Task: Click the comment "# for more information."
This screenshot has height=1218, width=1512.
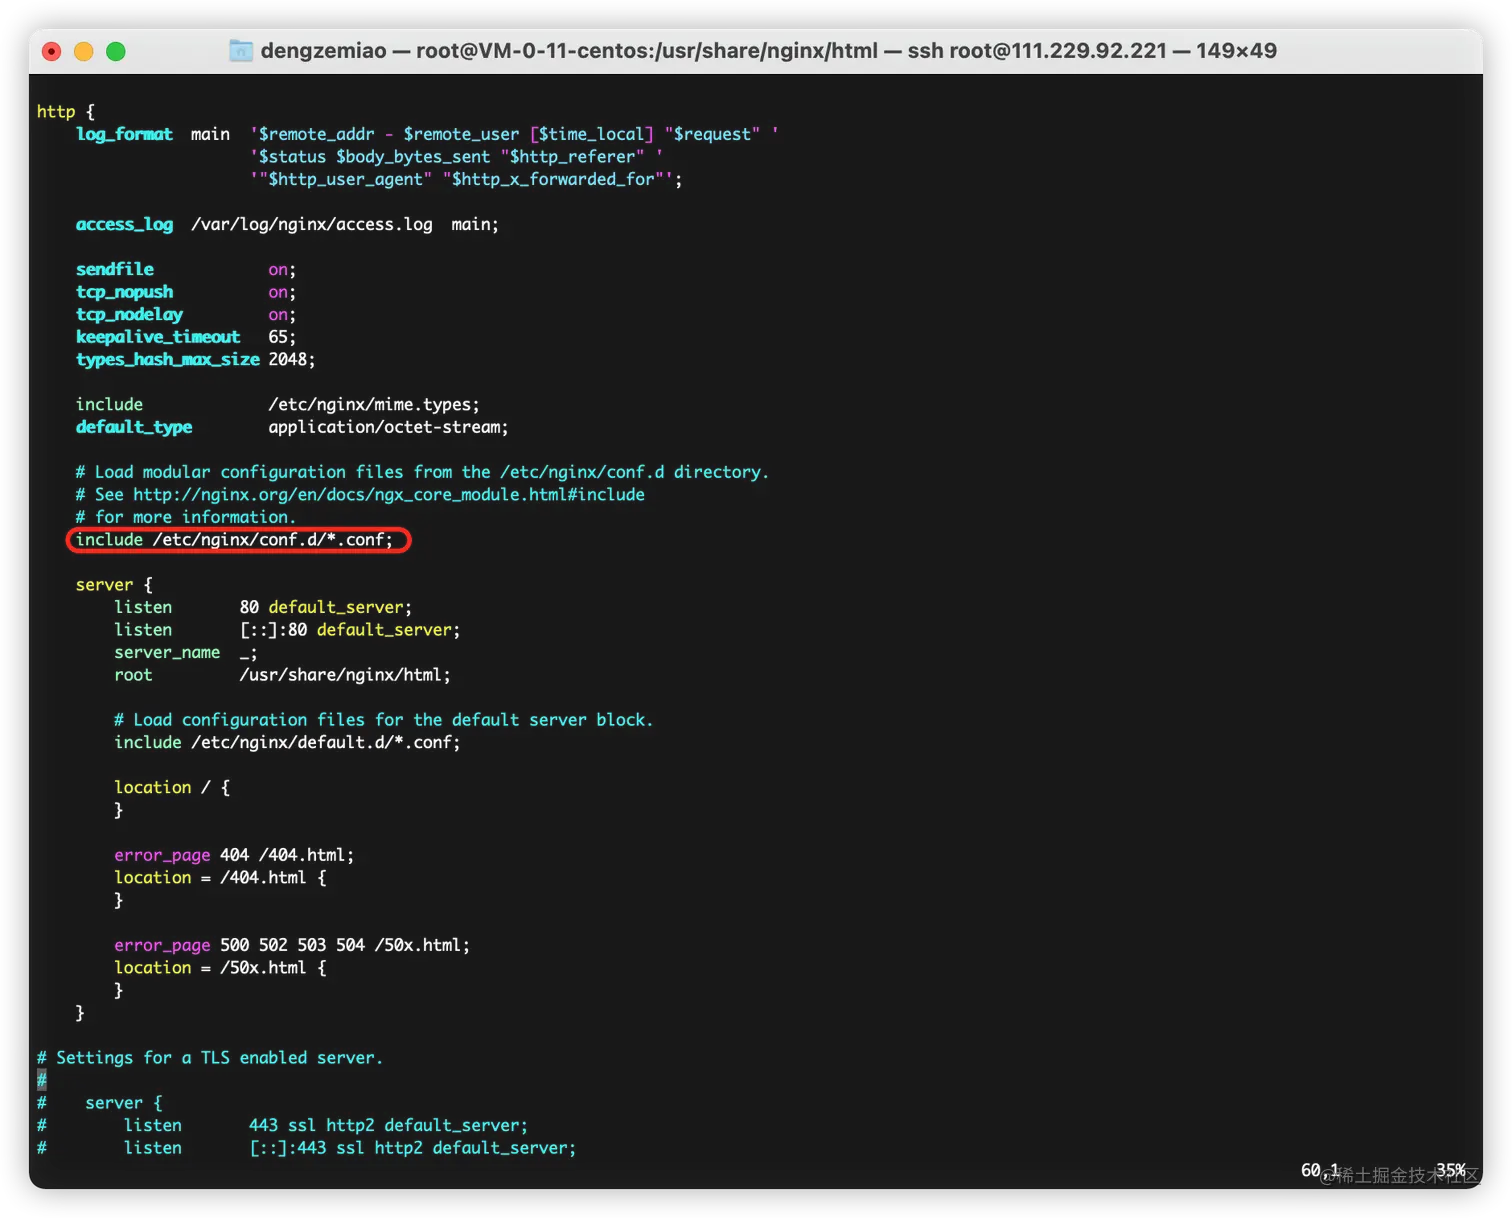Action: pos(186,517)
